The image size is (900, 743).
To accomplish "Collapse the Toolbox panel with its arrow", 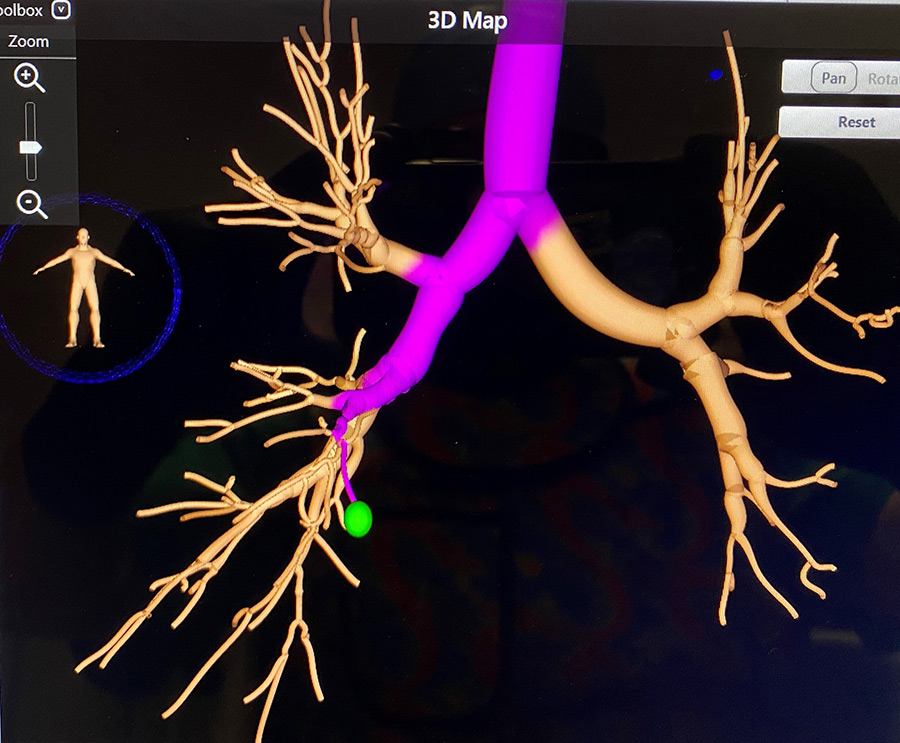I will [x=62, y=10].
